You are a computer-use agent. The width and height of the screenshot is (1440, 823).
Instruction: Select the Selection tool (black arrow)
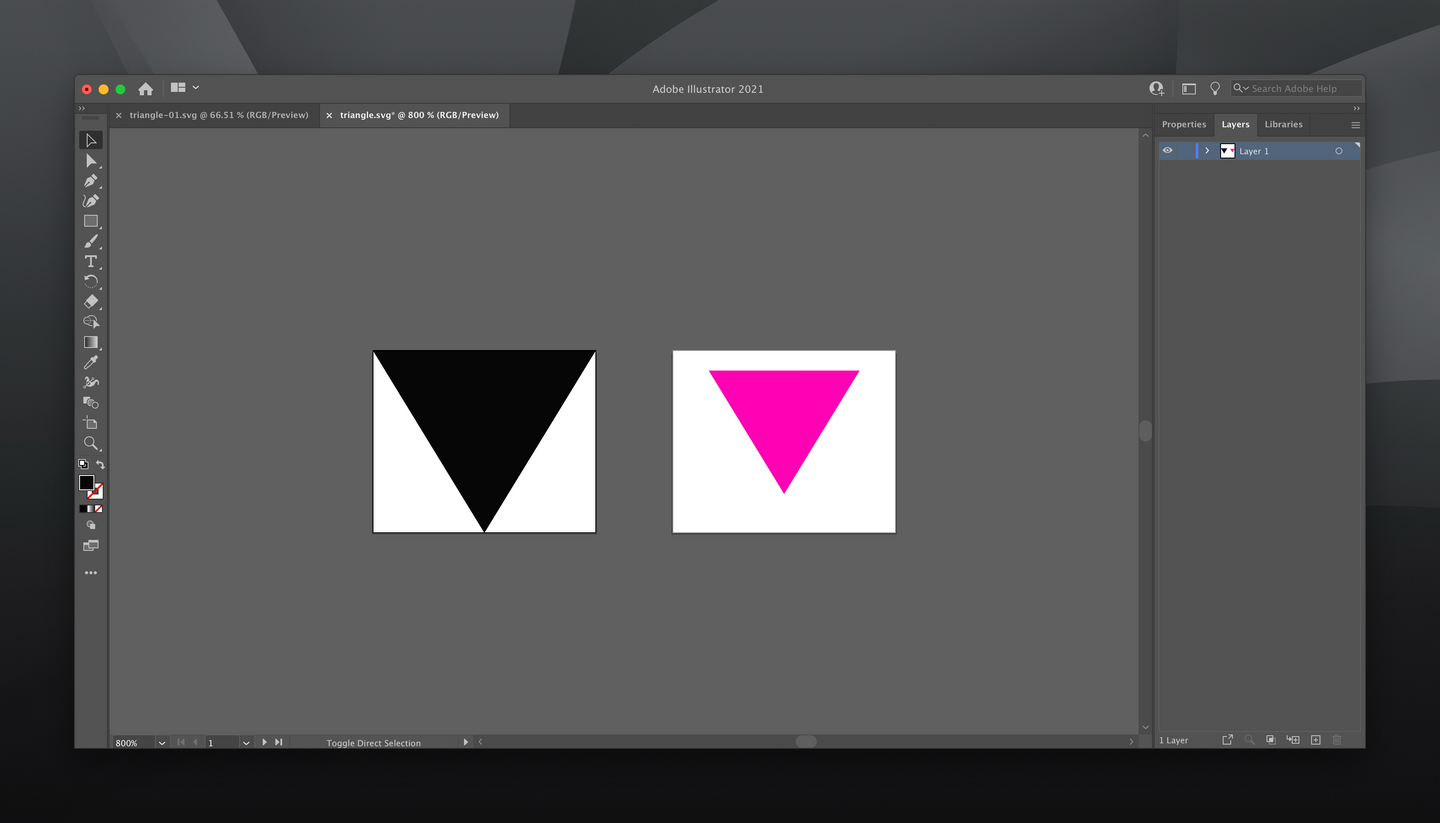point(91,140)
